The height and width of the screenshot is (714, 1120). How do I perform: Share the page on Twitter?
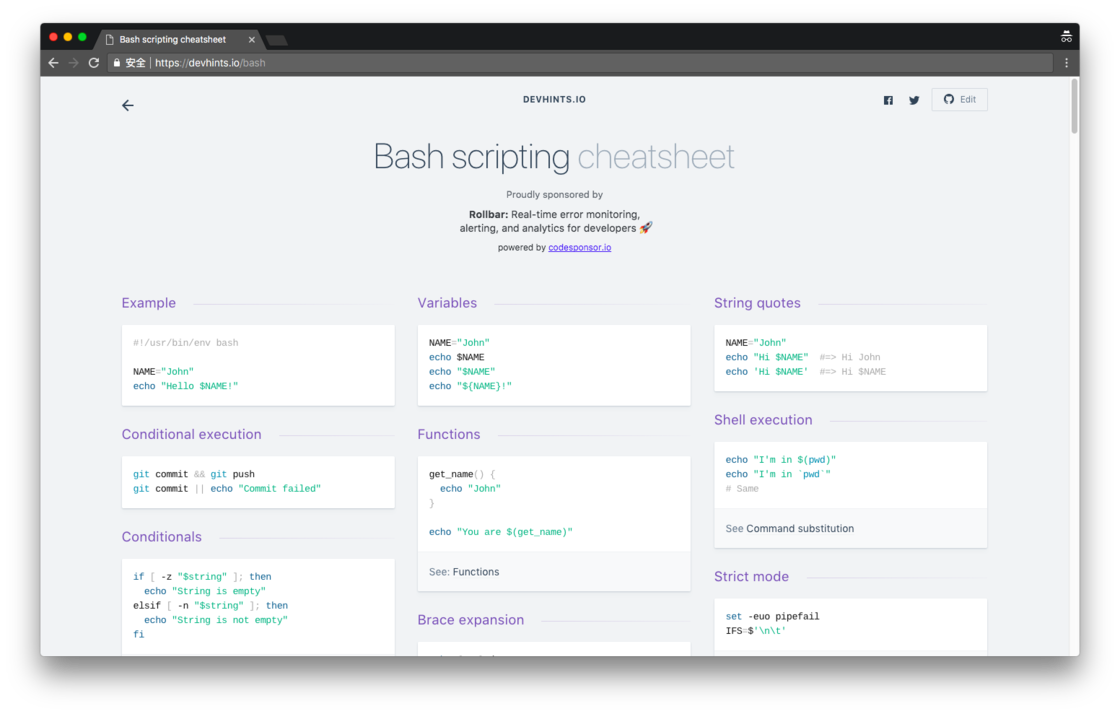point(914,100)
